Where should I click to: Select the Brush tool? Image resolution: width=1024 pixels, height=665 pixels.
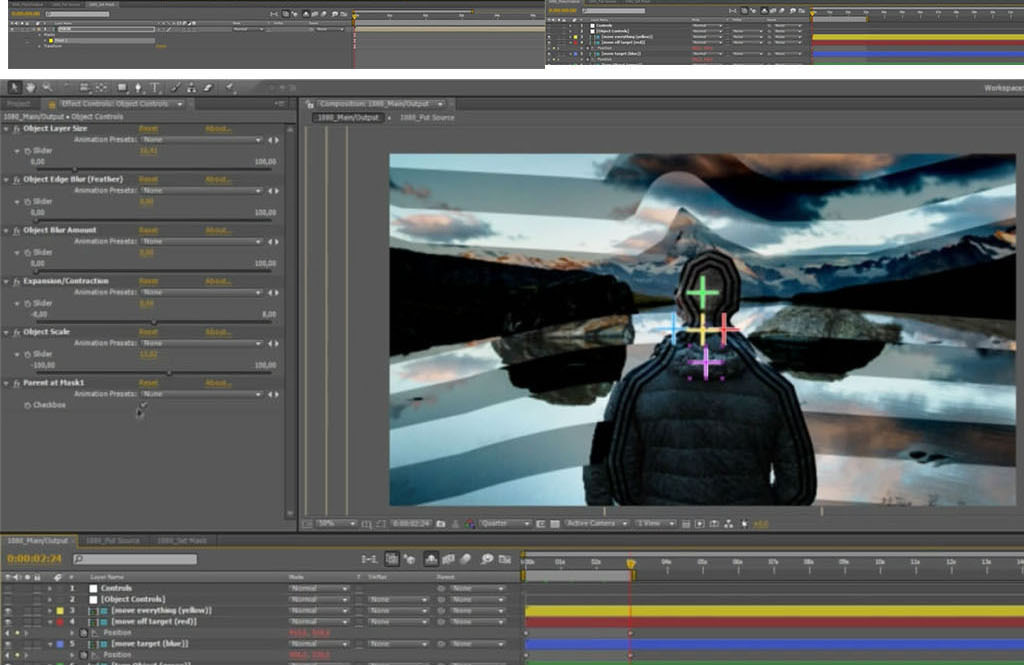177,88
